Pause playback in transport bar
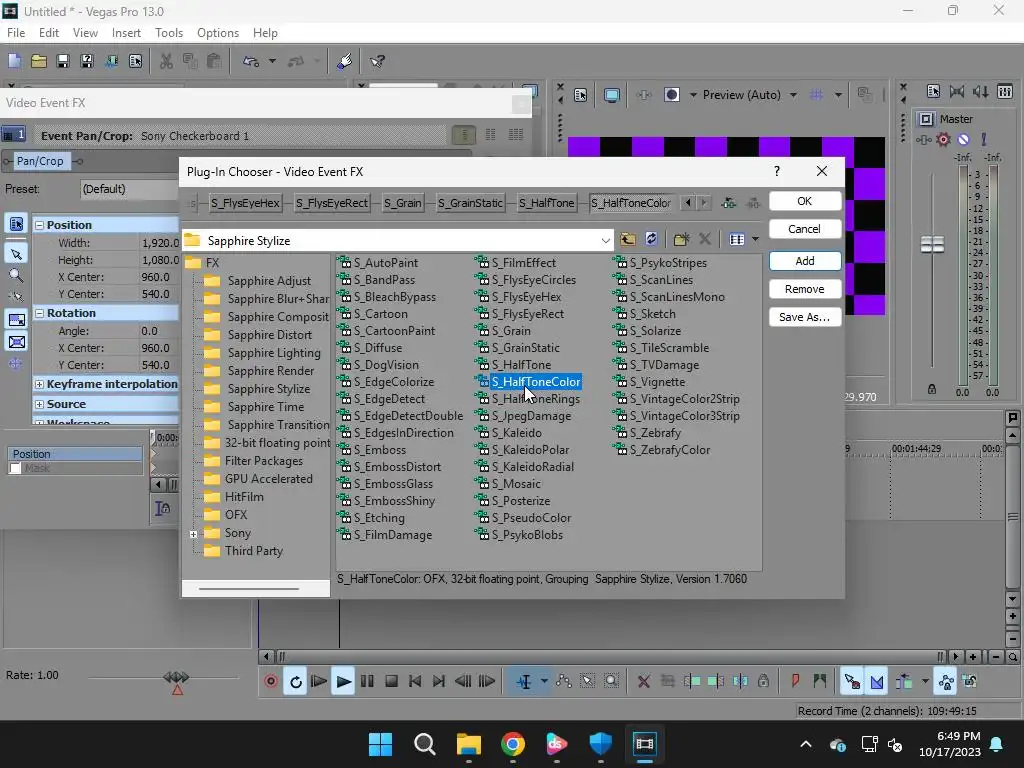1024x768 pixels. pos(367,681)
